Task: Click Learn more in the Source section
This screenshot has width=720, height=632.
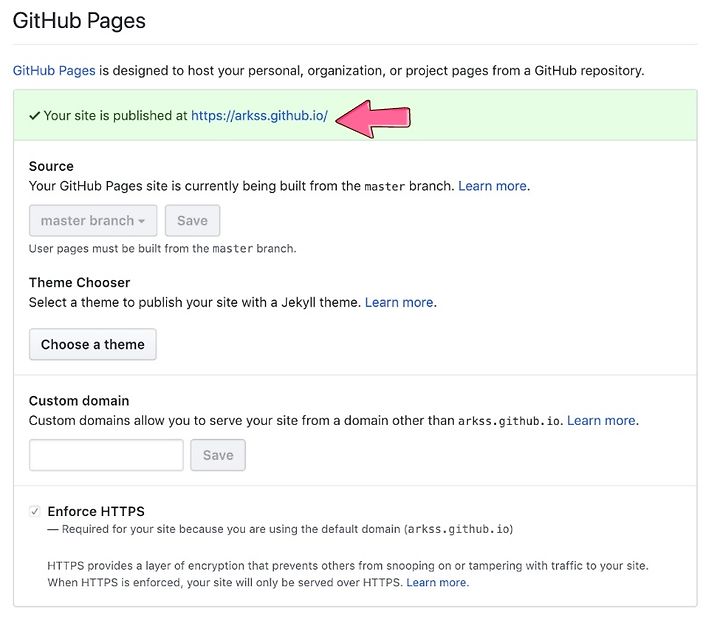Action: click(492, 186)
